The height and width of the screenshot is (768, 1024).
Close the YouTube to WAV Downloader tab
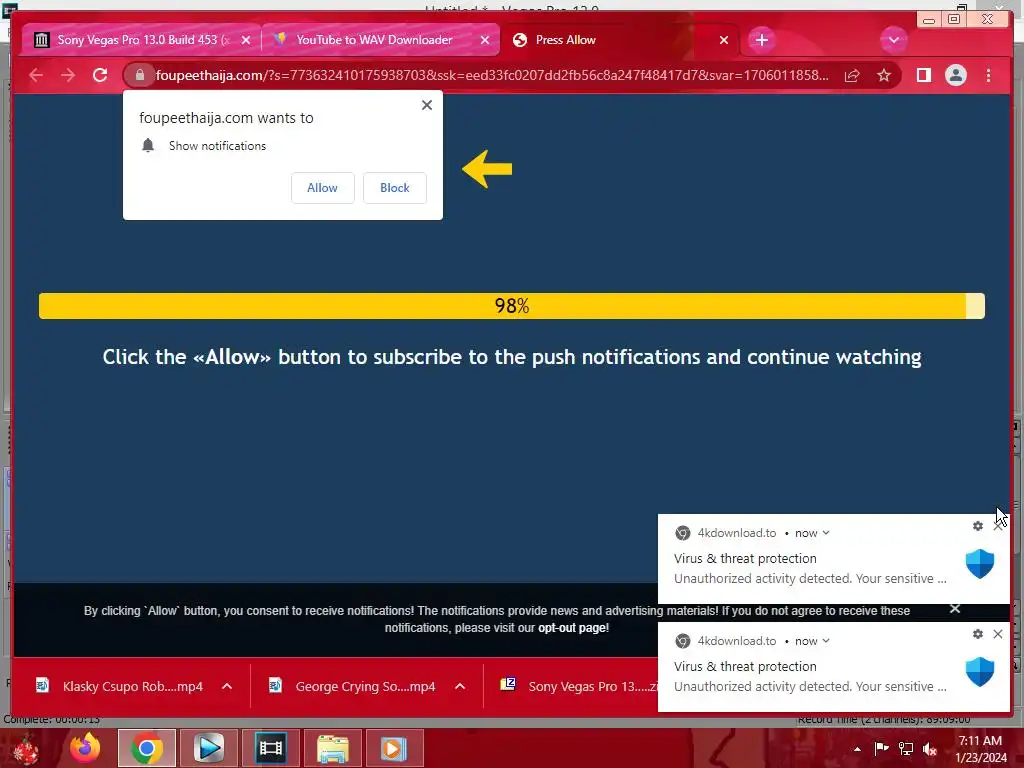click(485, 40)
